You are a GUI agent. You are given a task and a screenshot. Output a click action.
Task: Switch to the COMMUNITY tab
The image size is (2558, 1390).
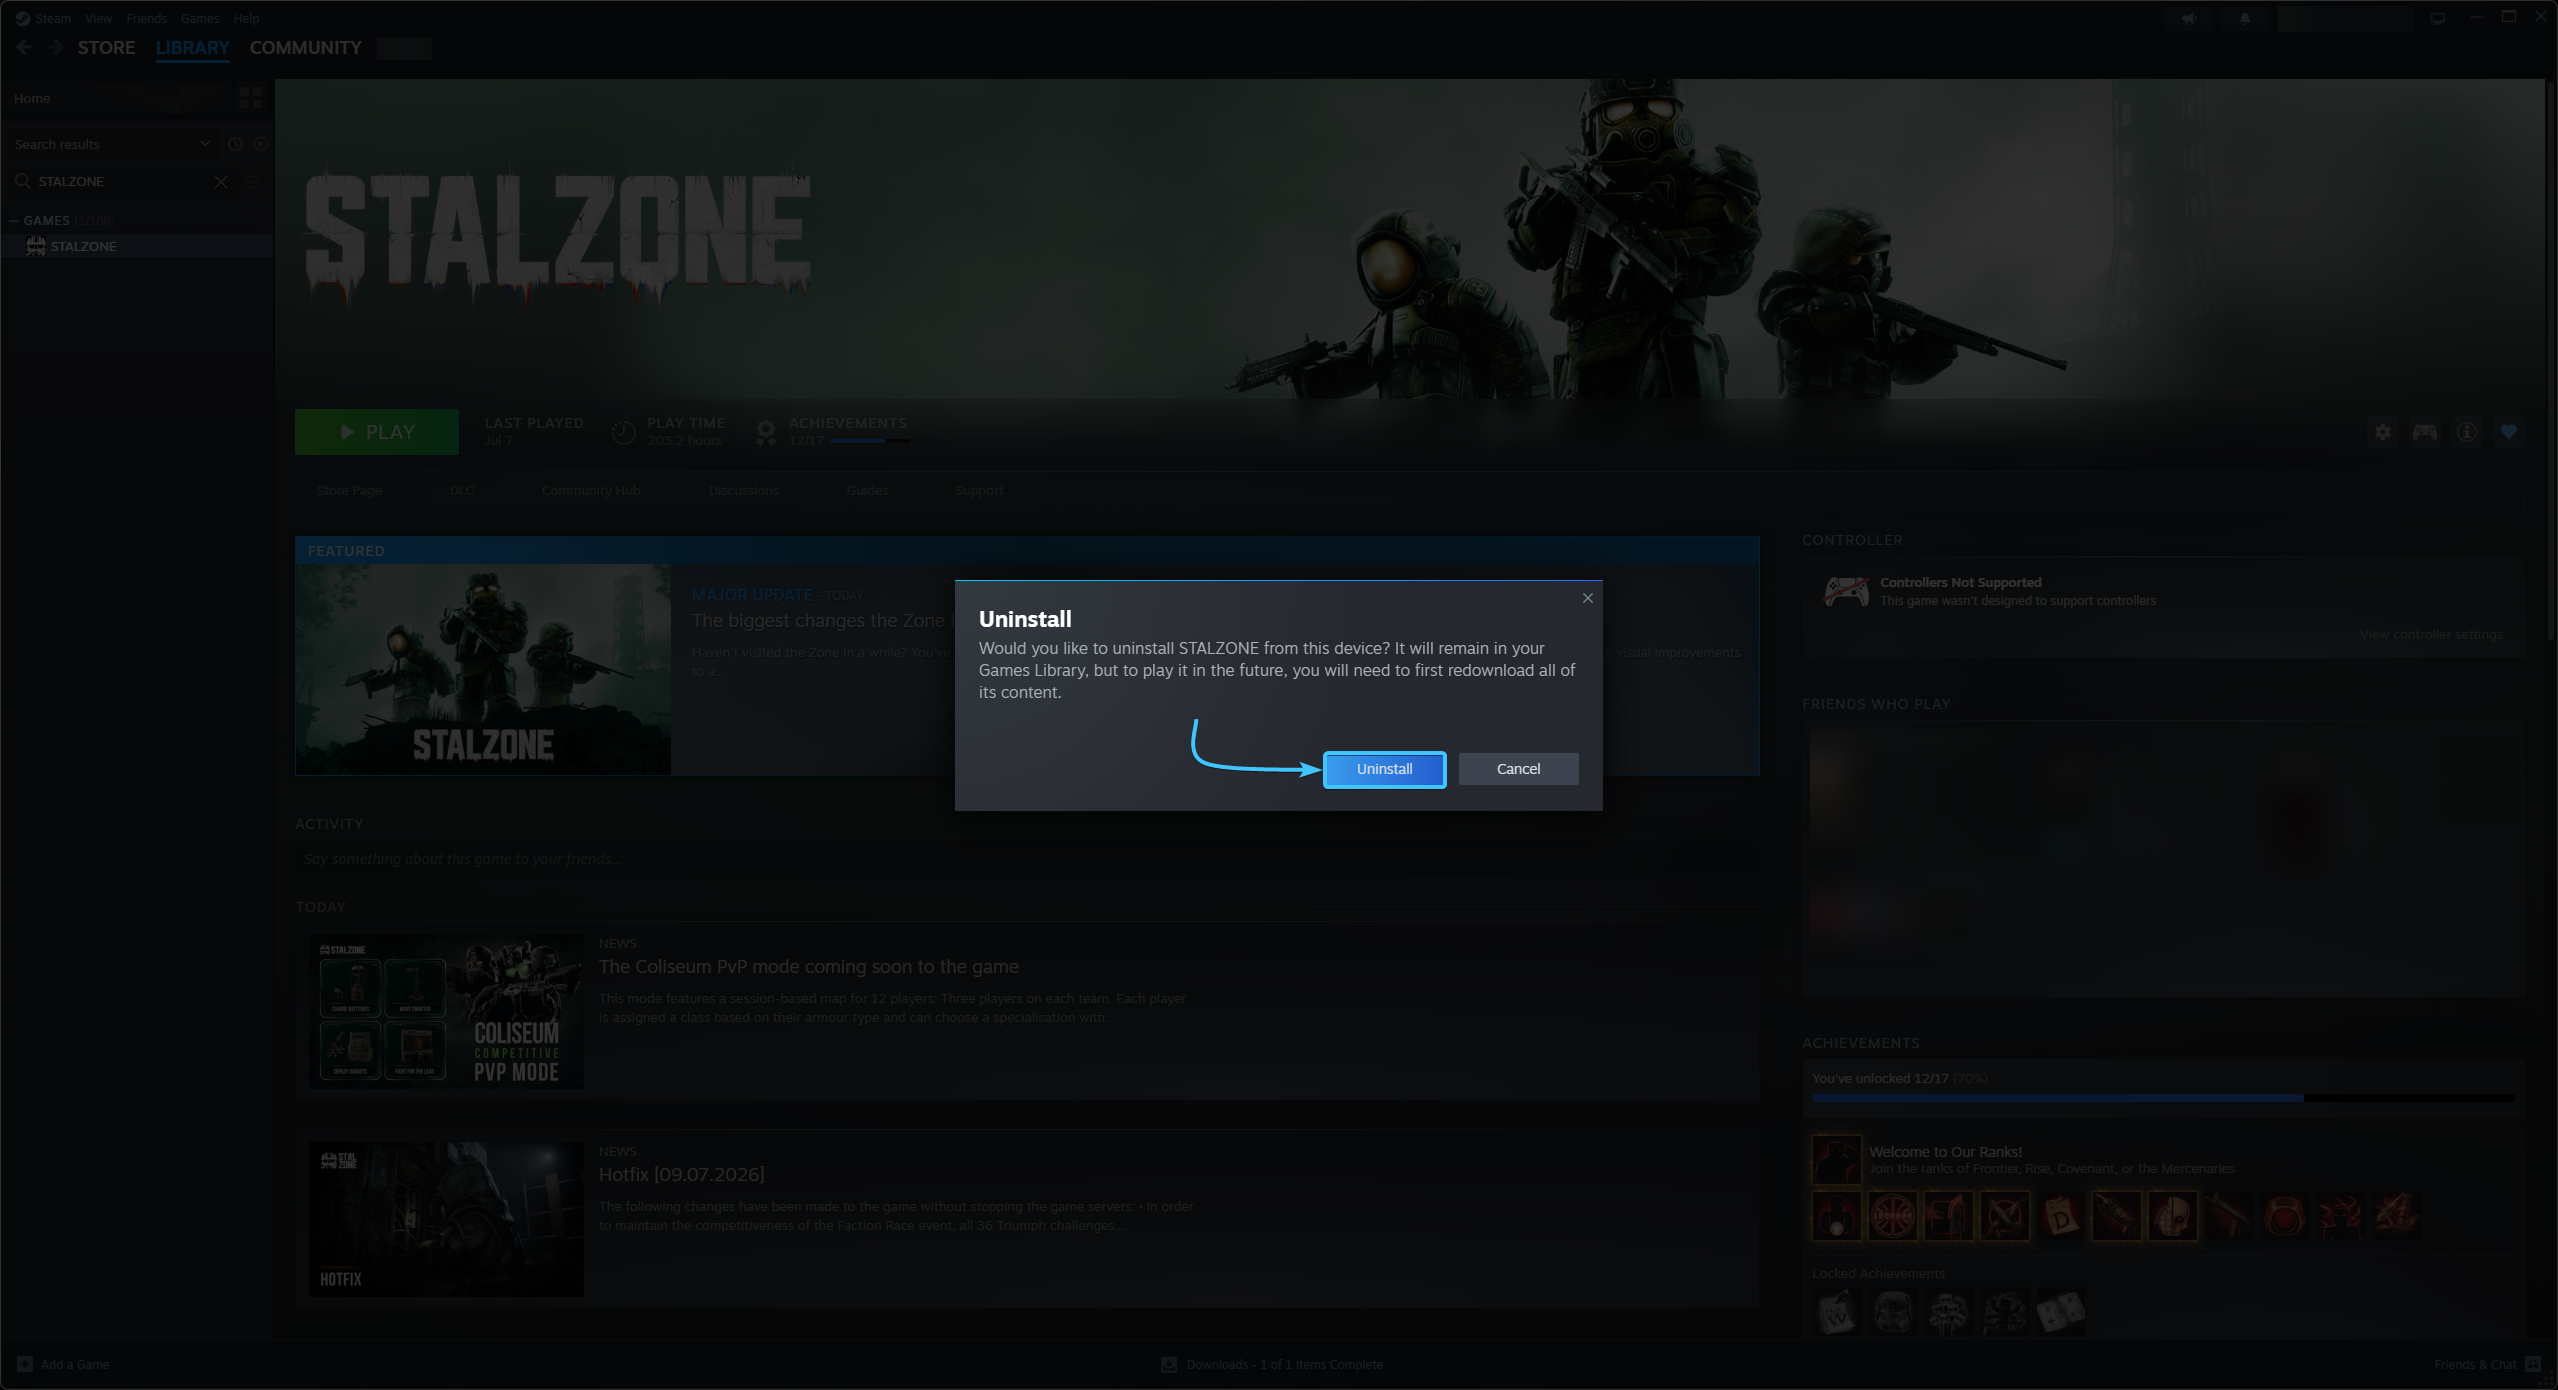[x=305, y=47]
